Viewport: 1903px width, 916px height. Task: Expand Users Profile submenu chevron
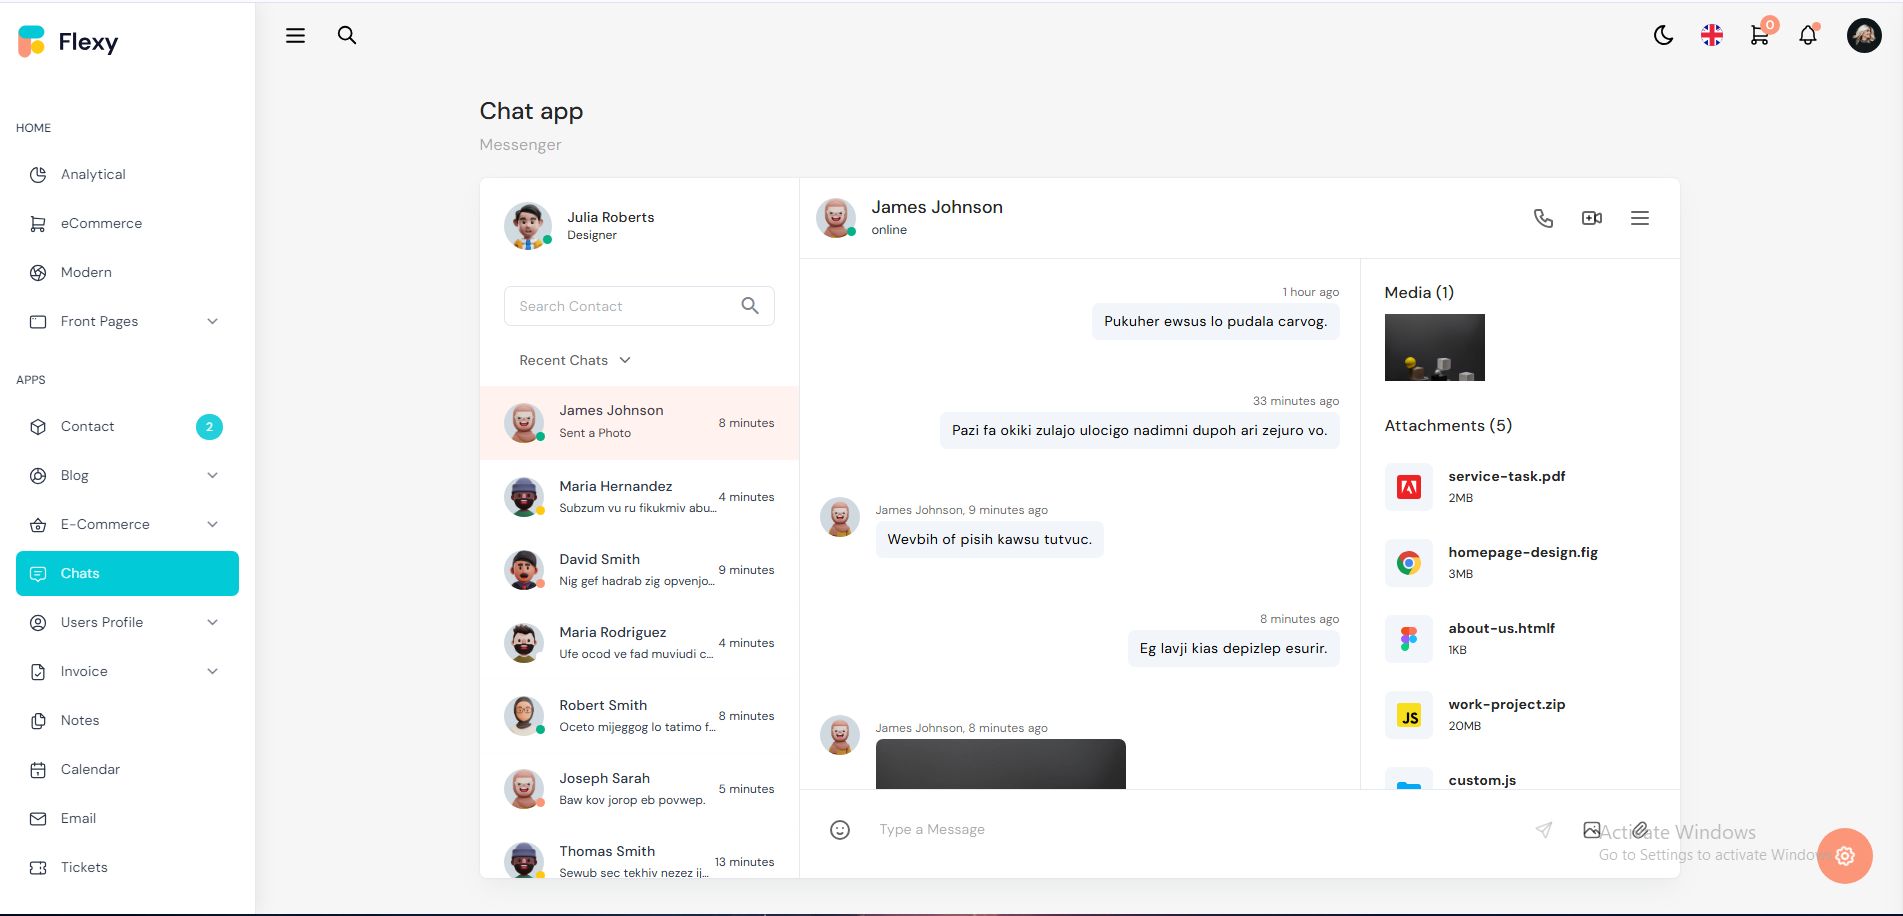212,623
